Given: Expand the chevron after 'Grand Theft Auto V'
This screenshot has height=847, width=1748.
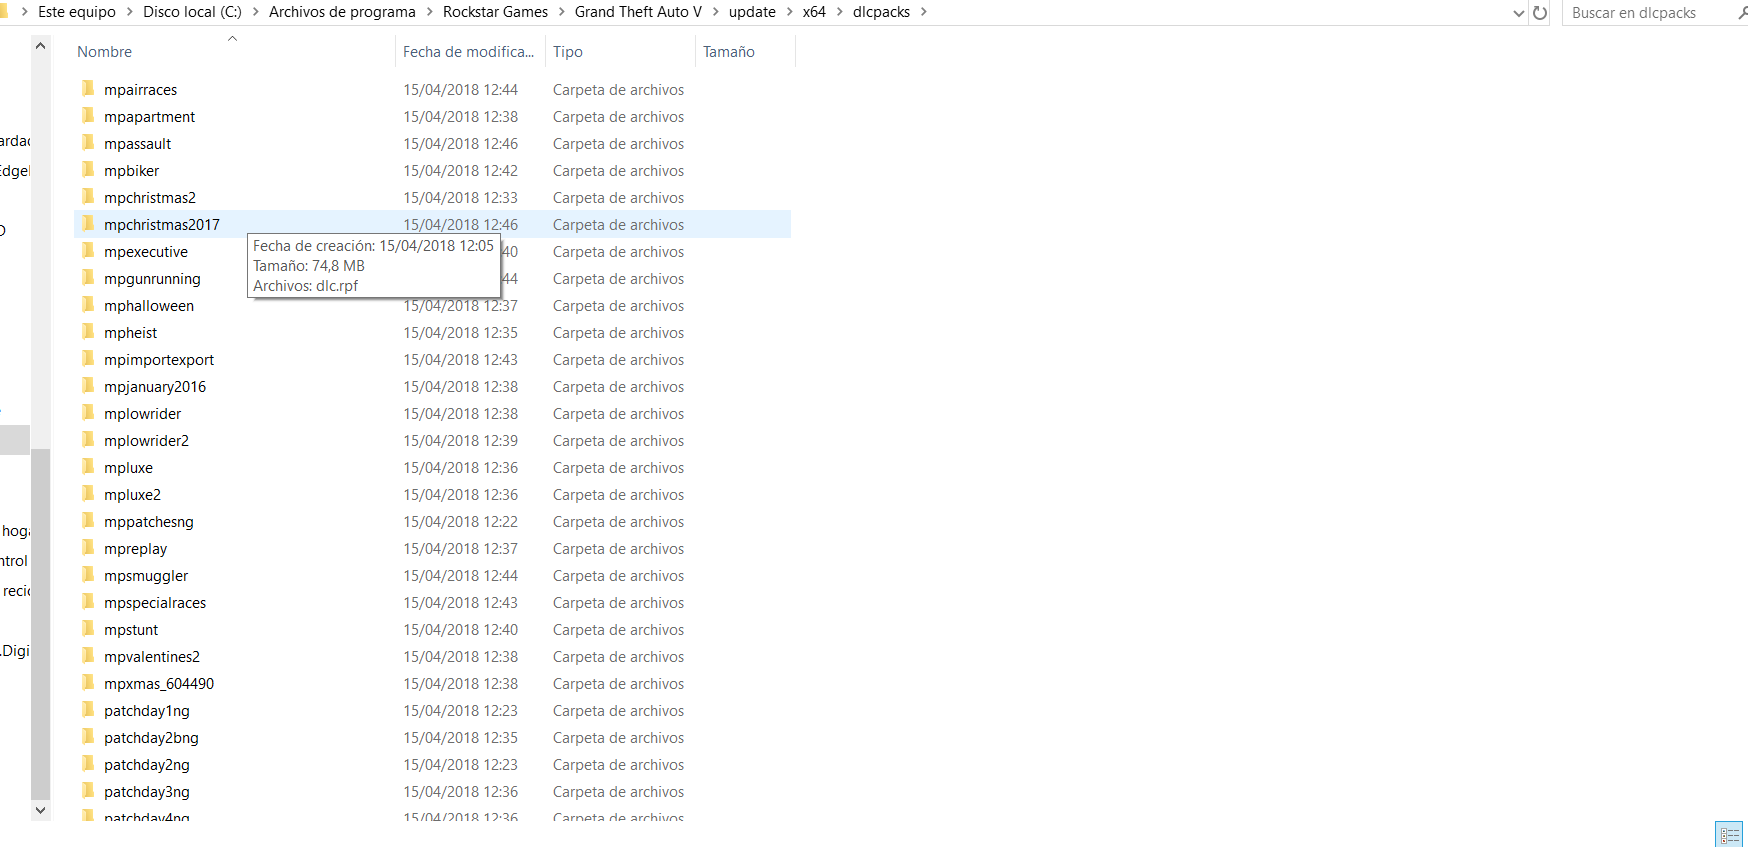Looking at the screenshot, I should [715, 12].
